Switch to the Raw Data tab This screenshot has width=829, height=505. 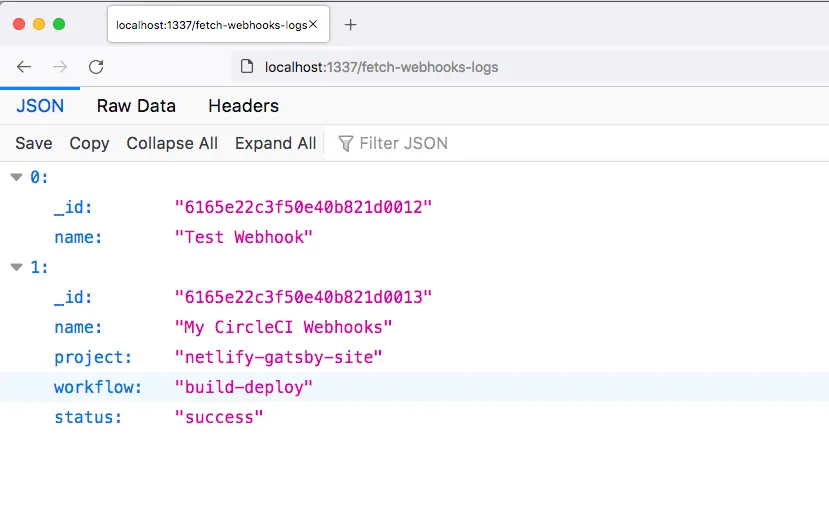[x=136, y=106]
